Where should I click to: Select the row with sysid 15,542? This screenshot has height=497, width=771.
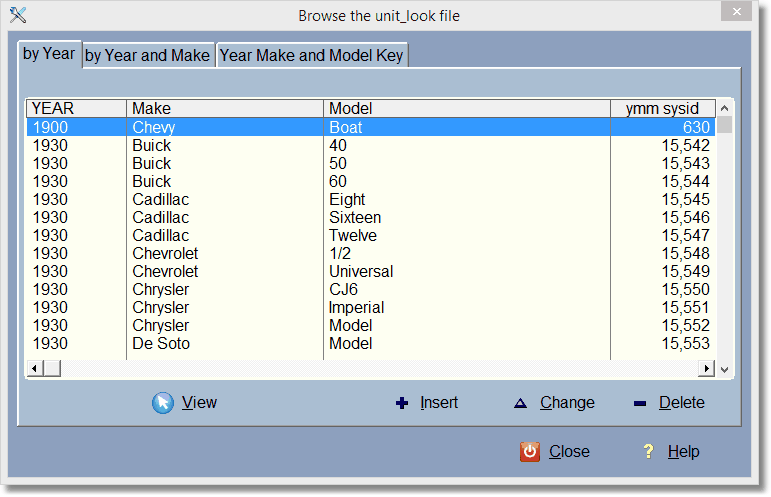371,146
